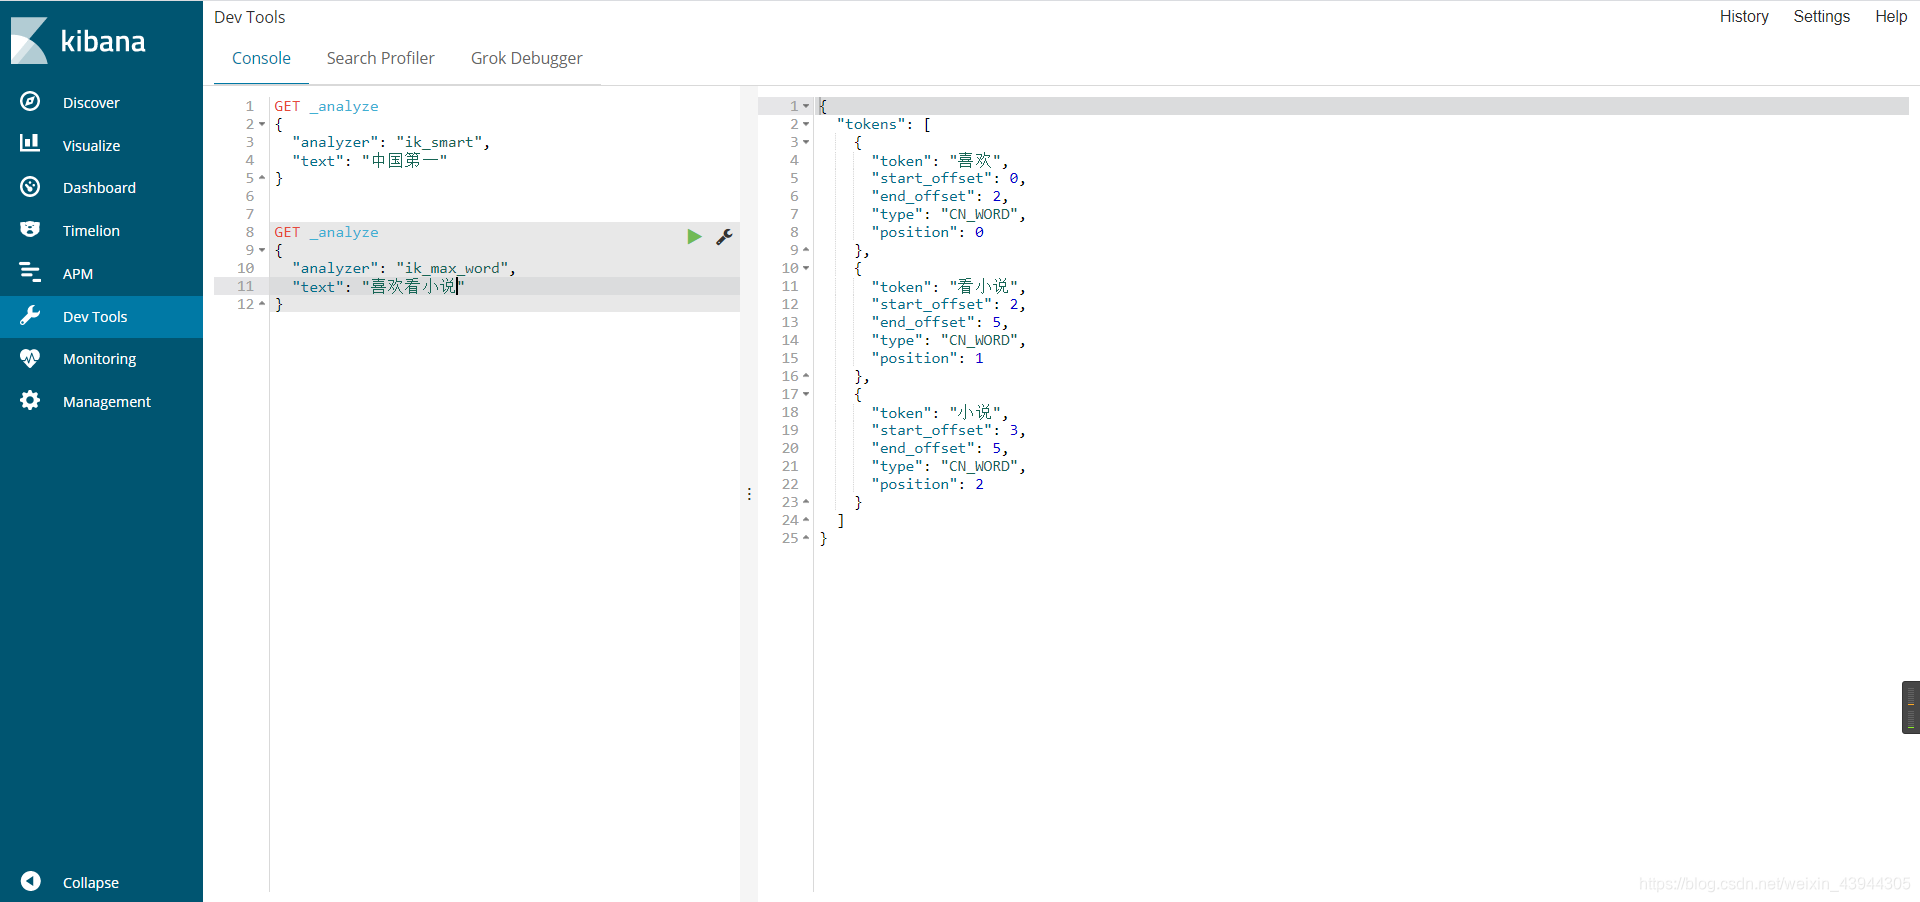Click the Kibana logo

point(78,41)
